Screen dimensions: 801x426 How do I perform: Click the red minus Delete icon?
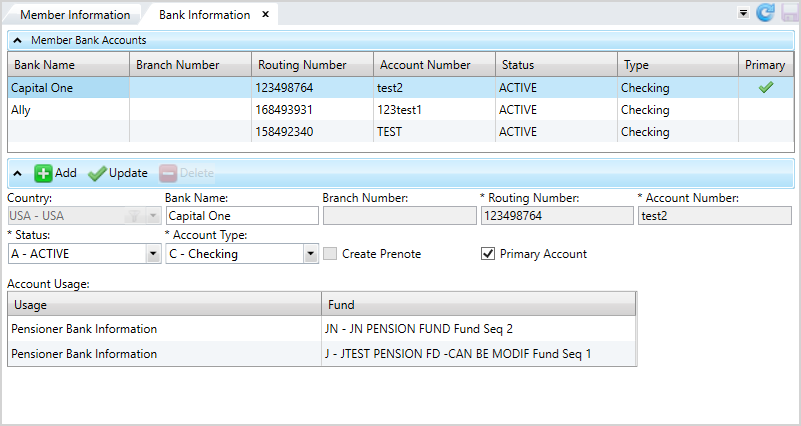[x=167, y=173]
